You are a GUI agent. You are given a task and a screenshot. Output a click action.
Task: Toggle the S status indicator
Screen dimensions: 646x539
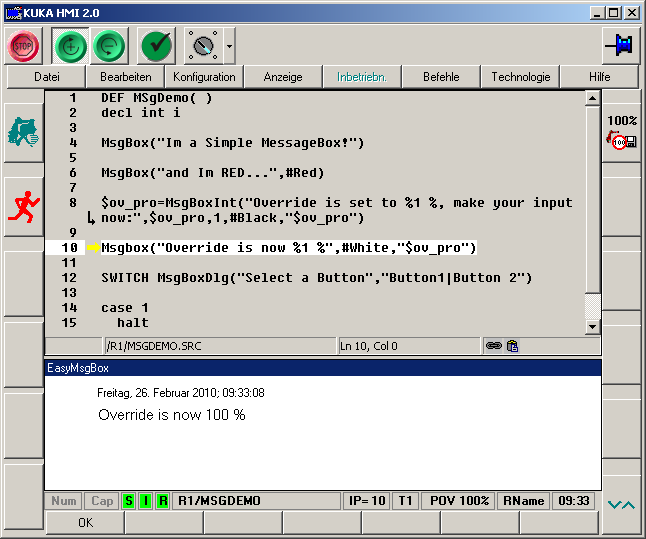(128, 501)
